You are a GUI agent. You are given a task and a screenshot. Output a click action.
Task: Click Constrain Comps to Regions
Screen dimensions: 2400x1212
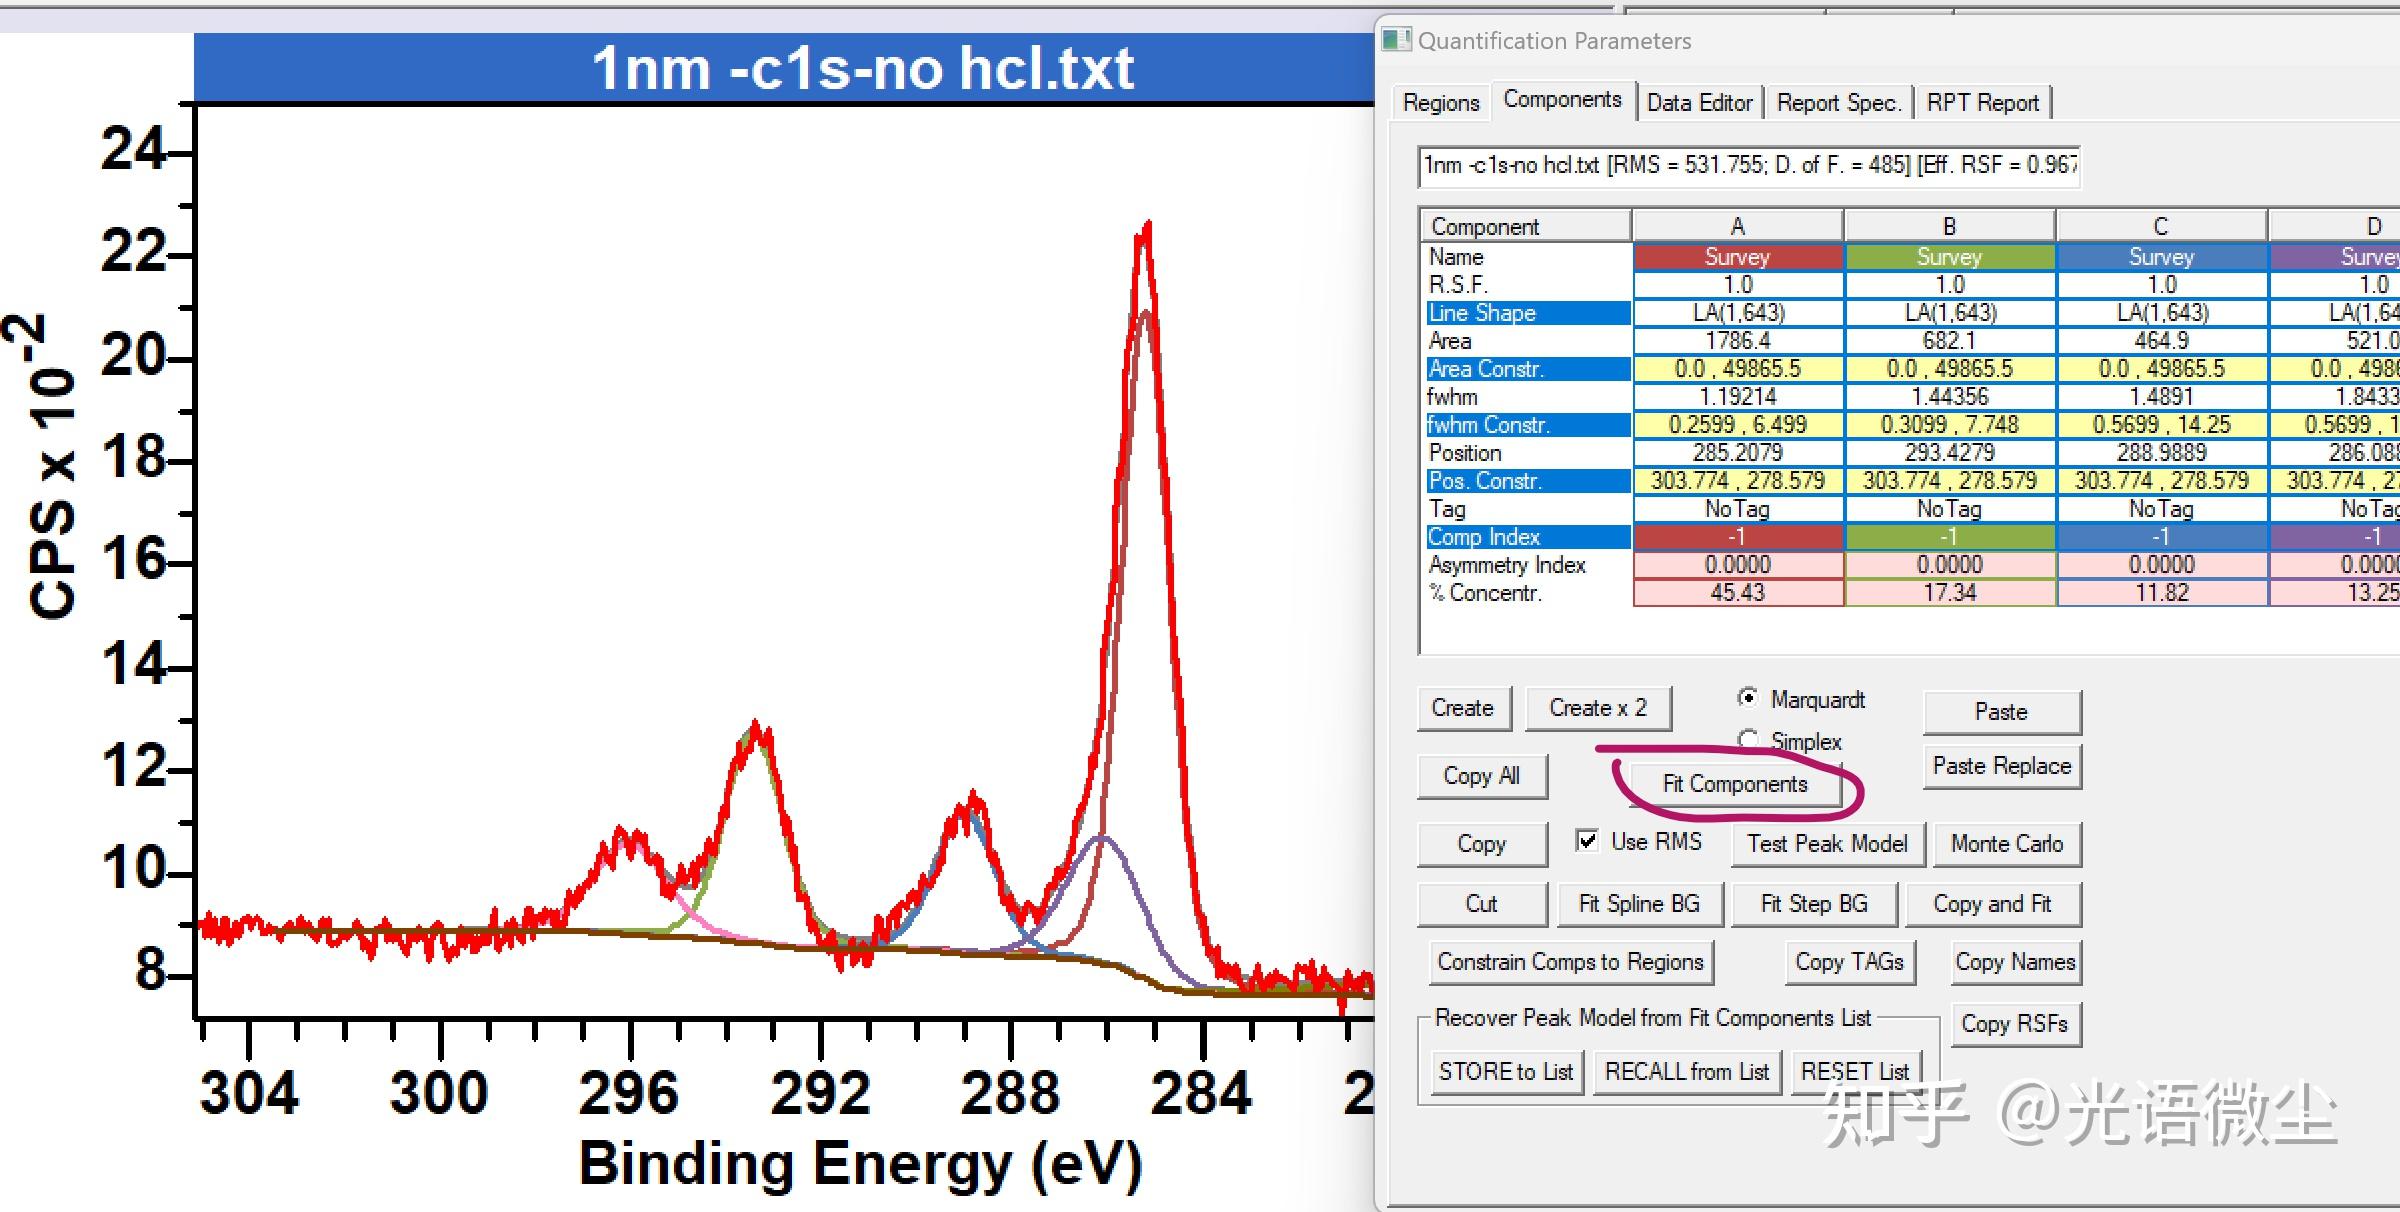click(1570, 962)
